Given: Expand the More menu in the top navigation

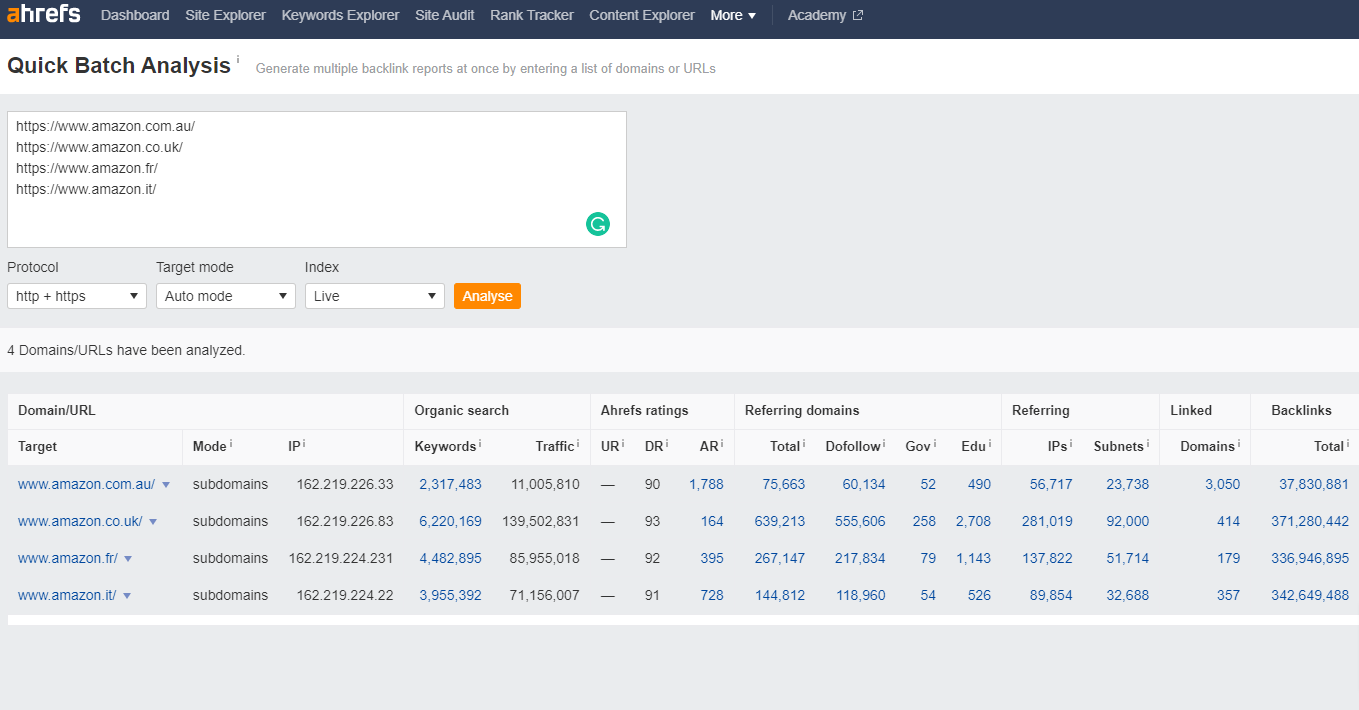Looking at the screenshot, I should point(733,15).
